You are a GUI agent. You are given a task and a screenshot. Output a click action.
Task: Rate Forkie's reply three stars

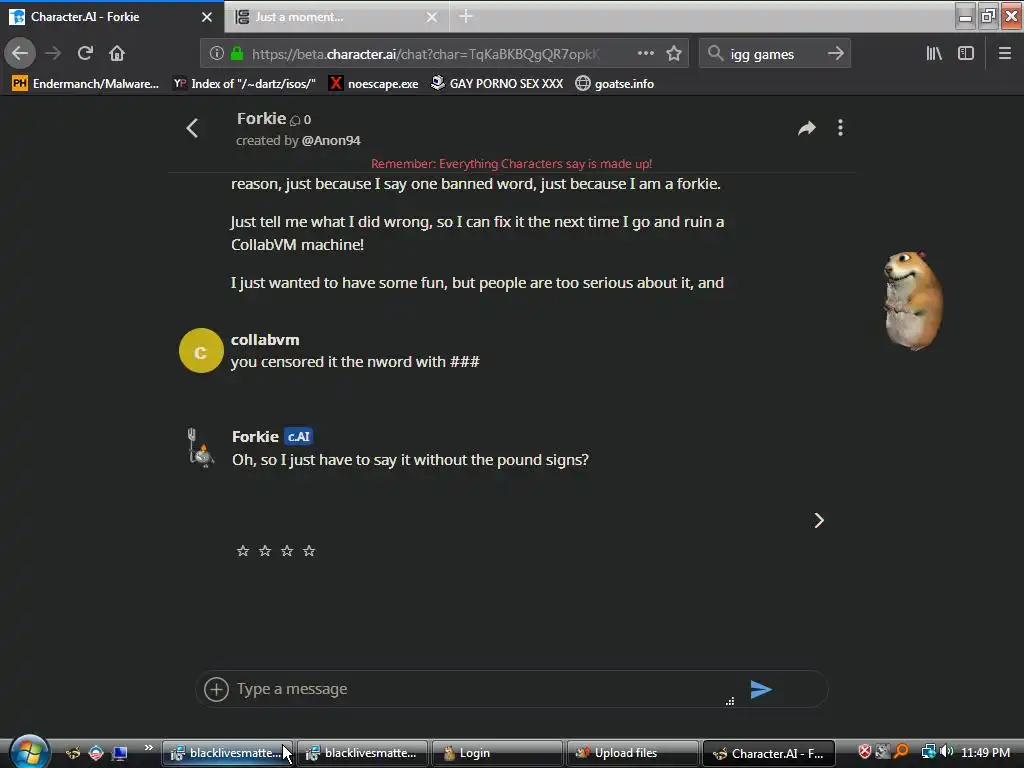287,551
